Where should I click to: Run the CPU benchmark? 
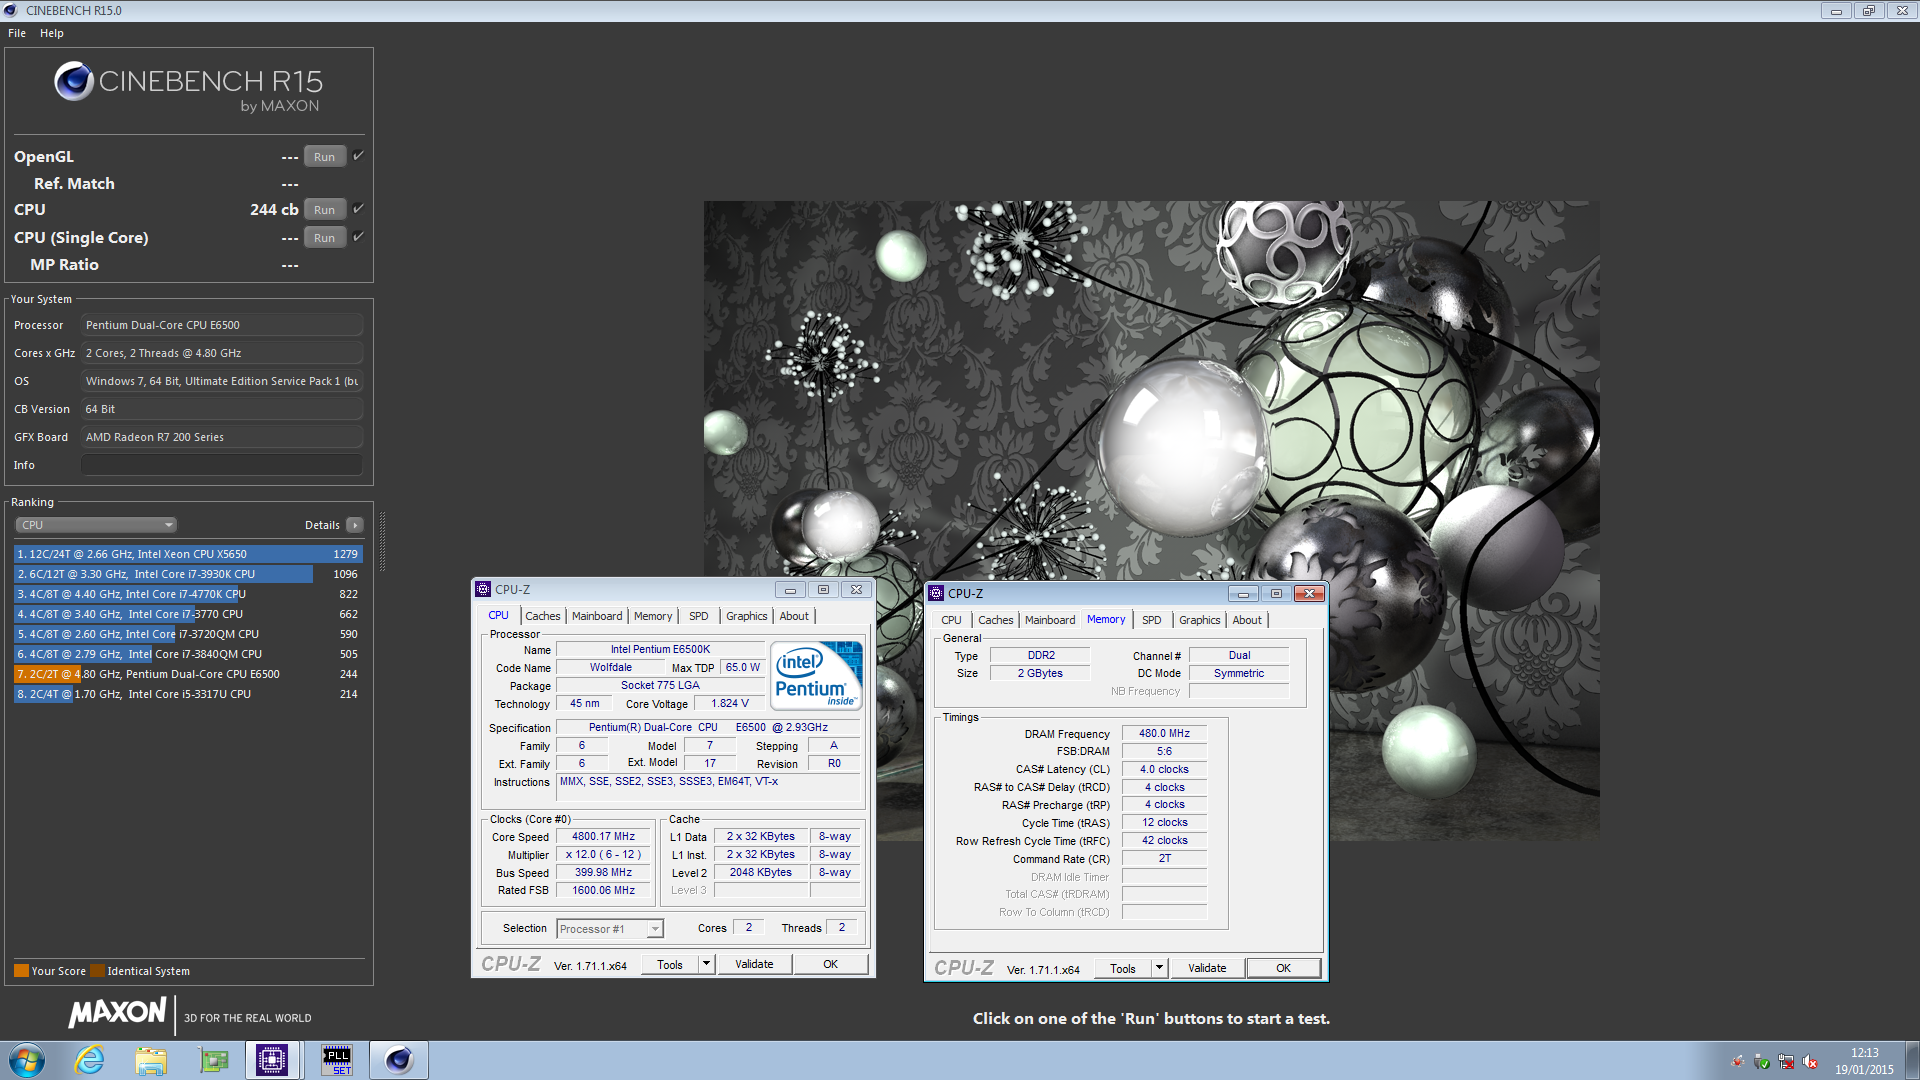point(325,209)
